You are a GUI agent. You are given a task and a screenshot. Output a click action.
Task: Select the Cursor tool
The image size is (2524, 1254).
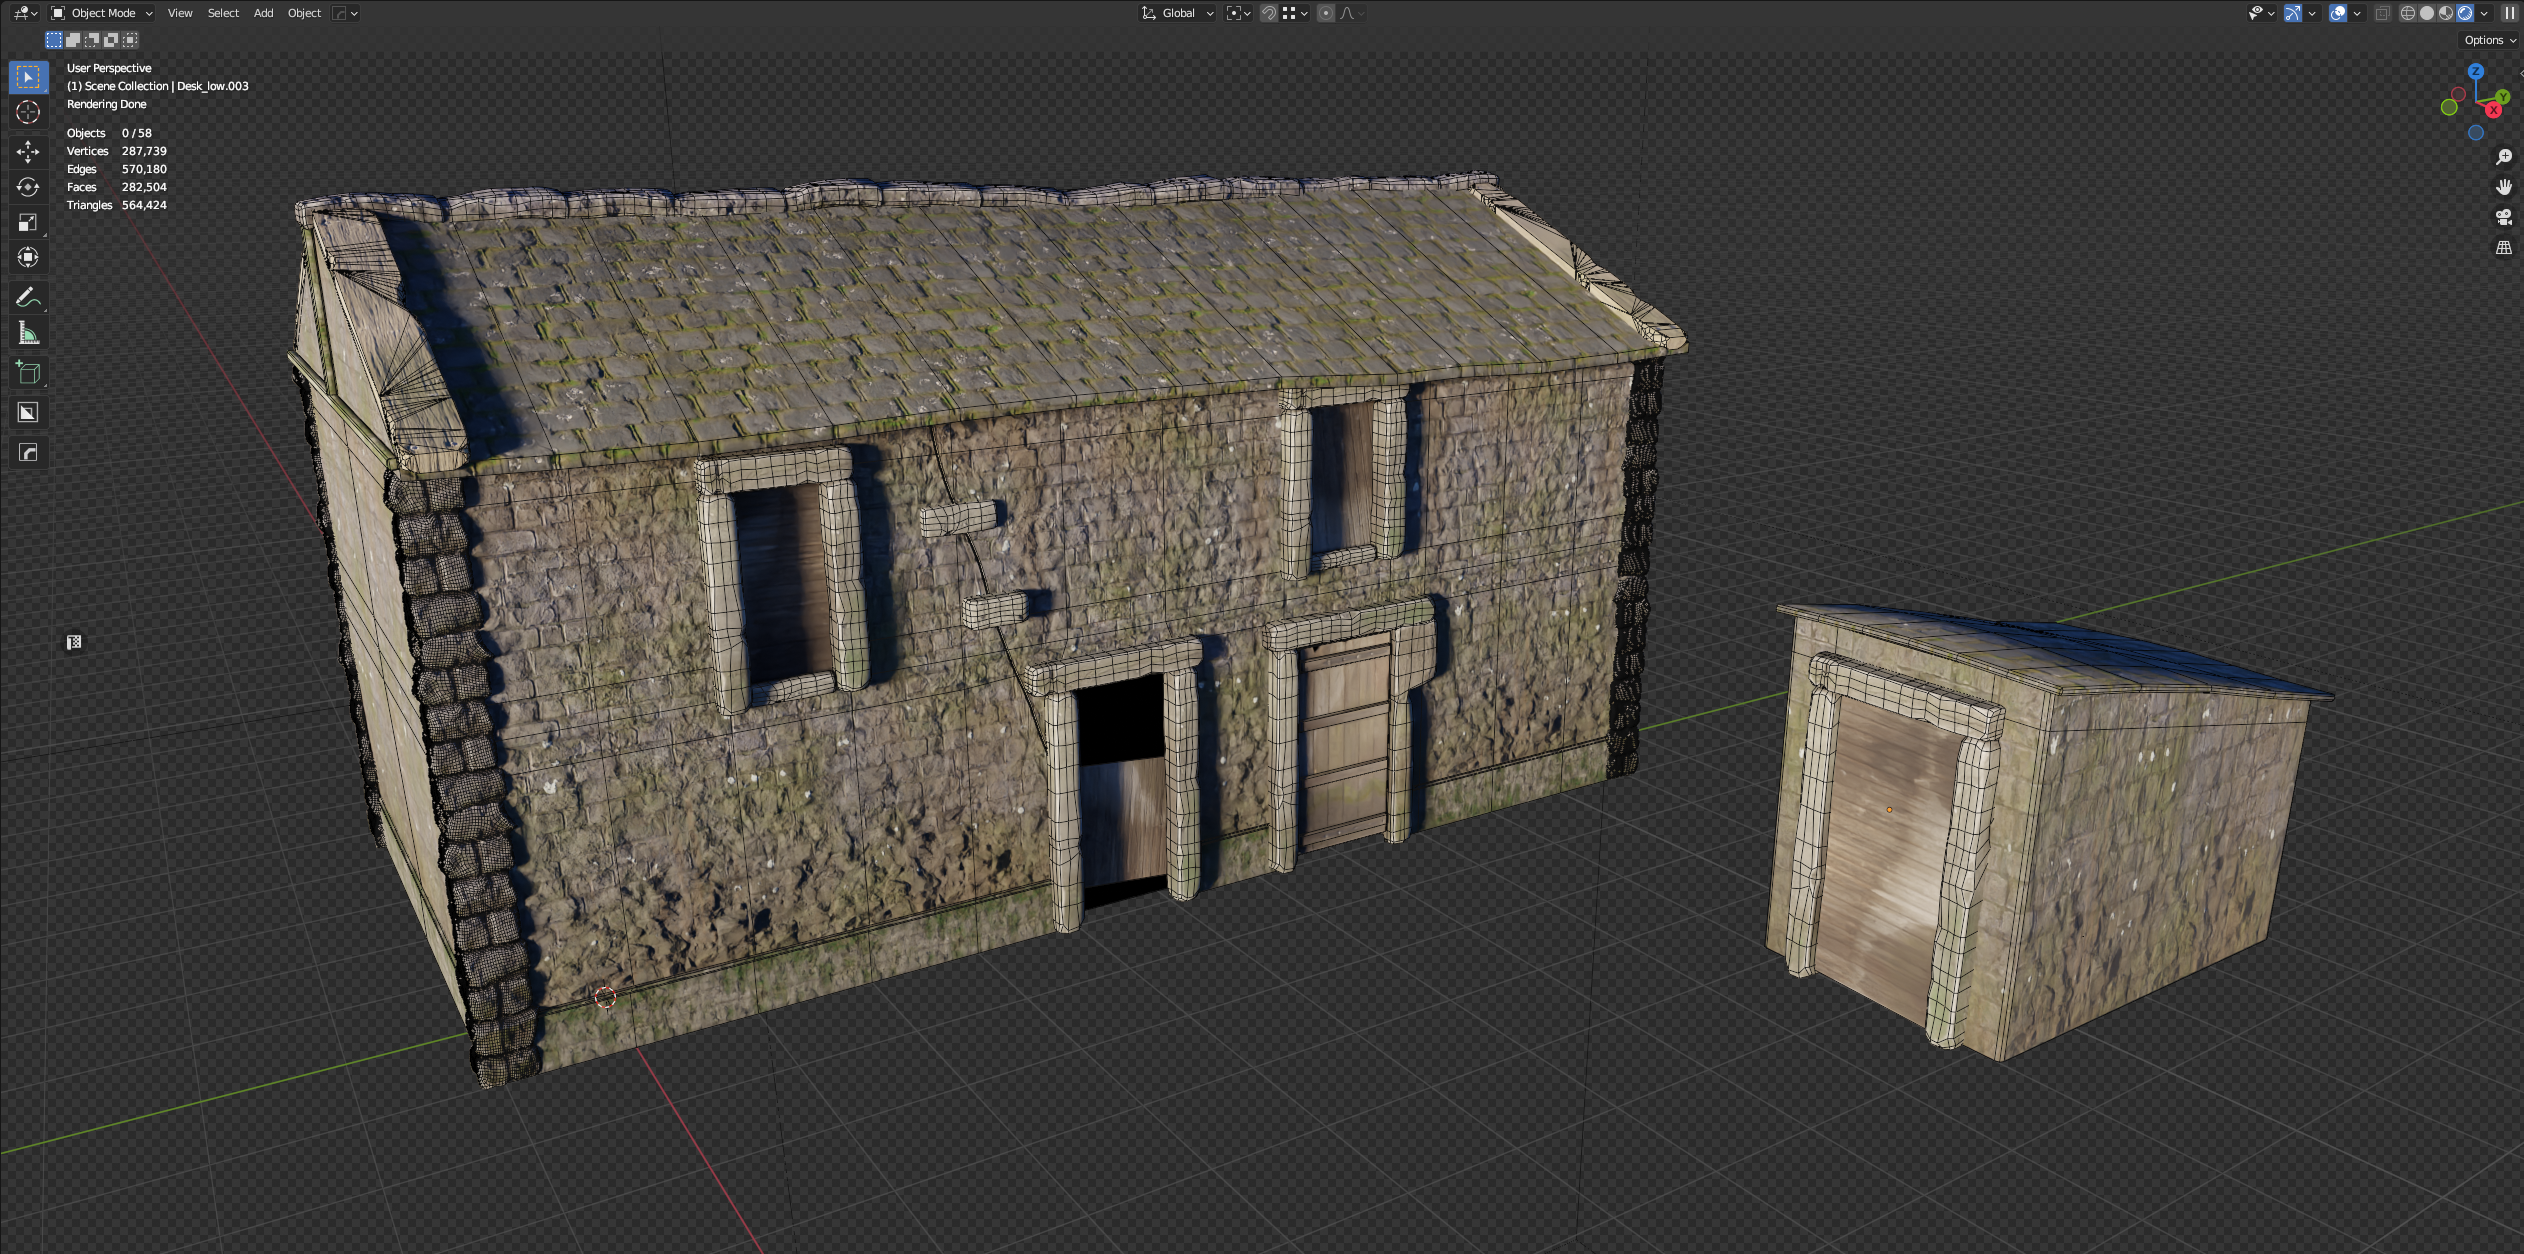point(28,112)
